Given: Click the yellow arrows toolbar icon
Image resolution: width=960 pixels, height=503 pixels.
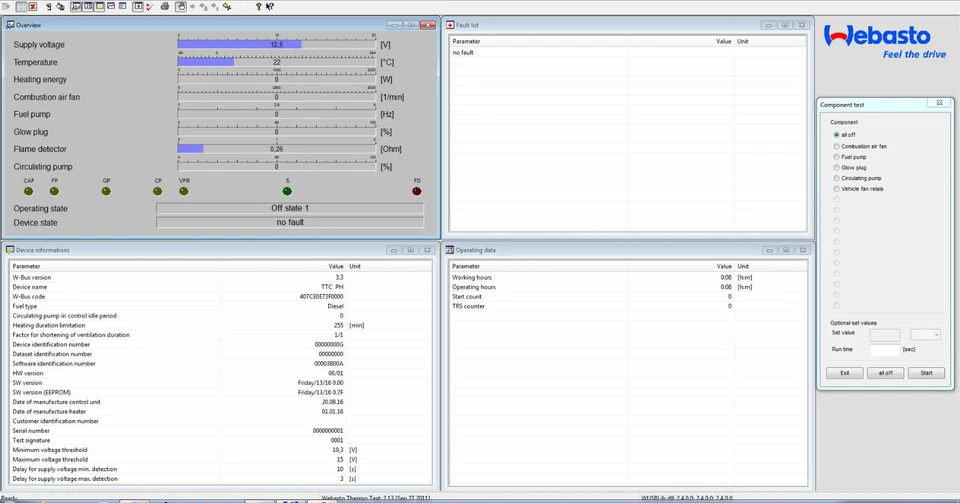Looking at the screenshot, I should (227, 7).
